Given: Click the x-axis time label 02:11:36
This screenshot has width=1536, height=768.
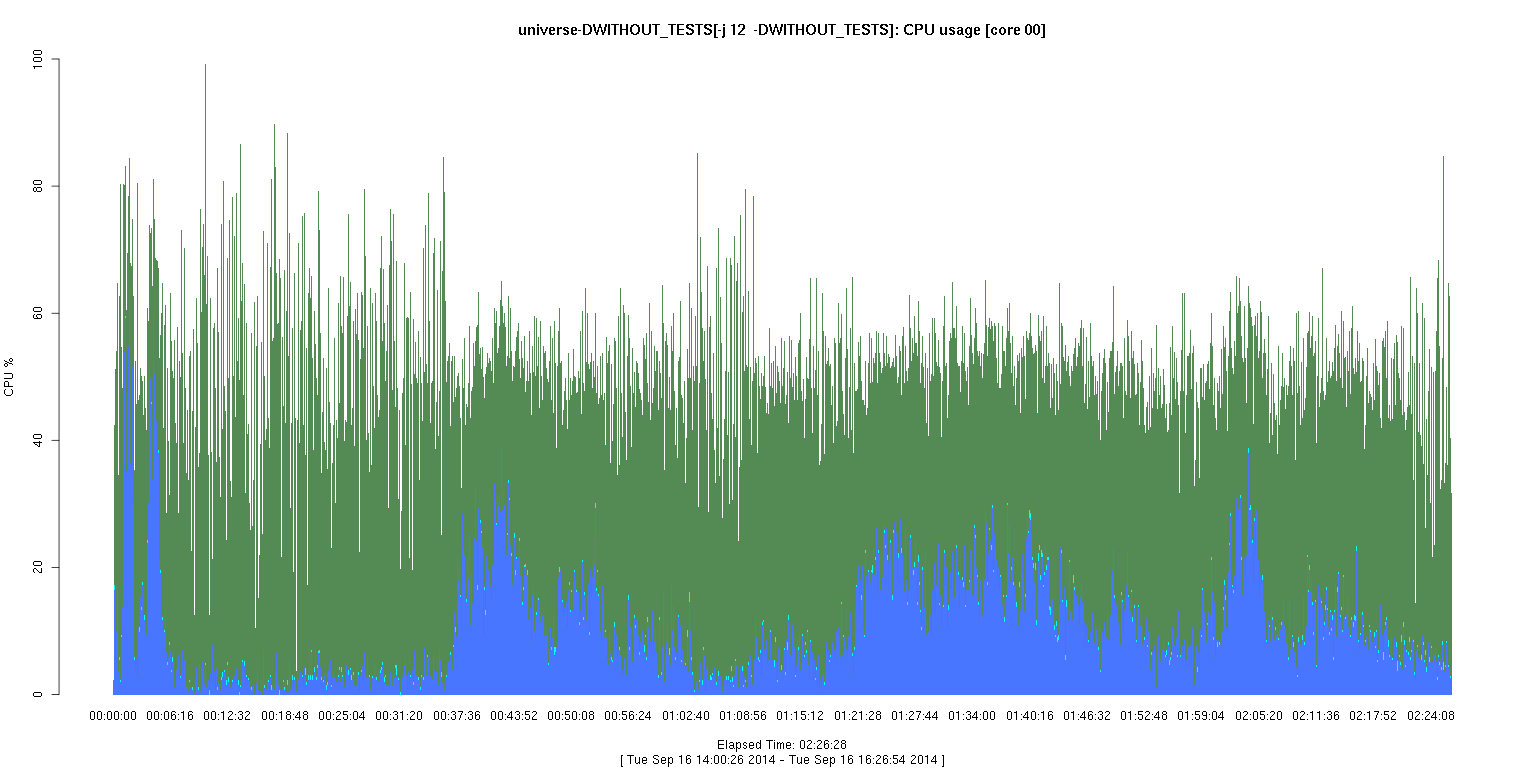Looking at the screenshot, I should coord(1316,716).
